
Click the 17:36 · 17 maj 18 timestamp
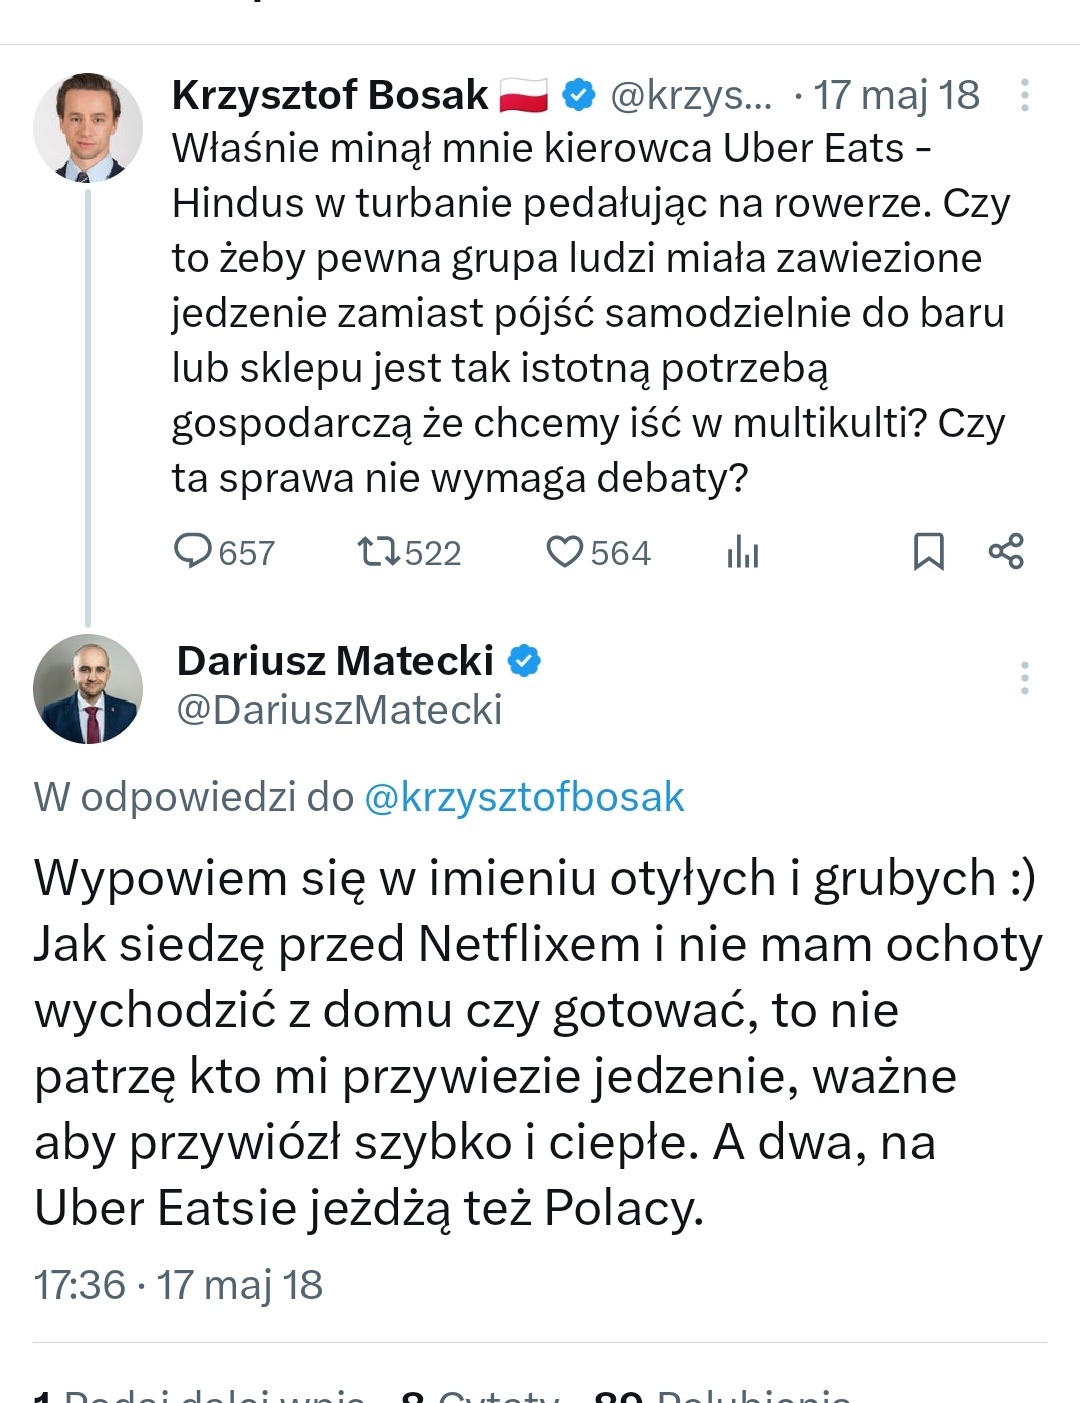[178, 1285]
